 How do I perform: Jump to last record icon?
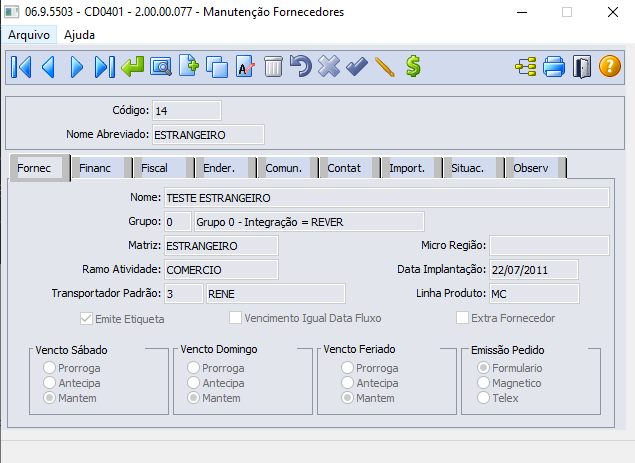[x=104, y=67]
